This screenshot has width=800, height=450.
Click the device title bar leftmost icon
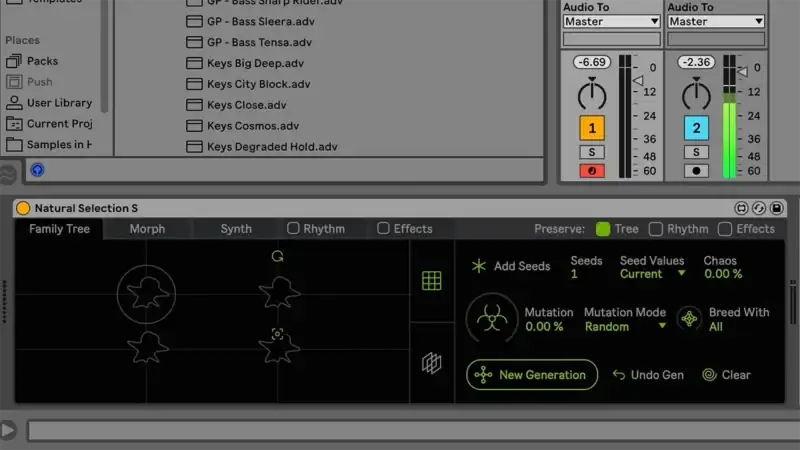coord(741,208)
